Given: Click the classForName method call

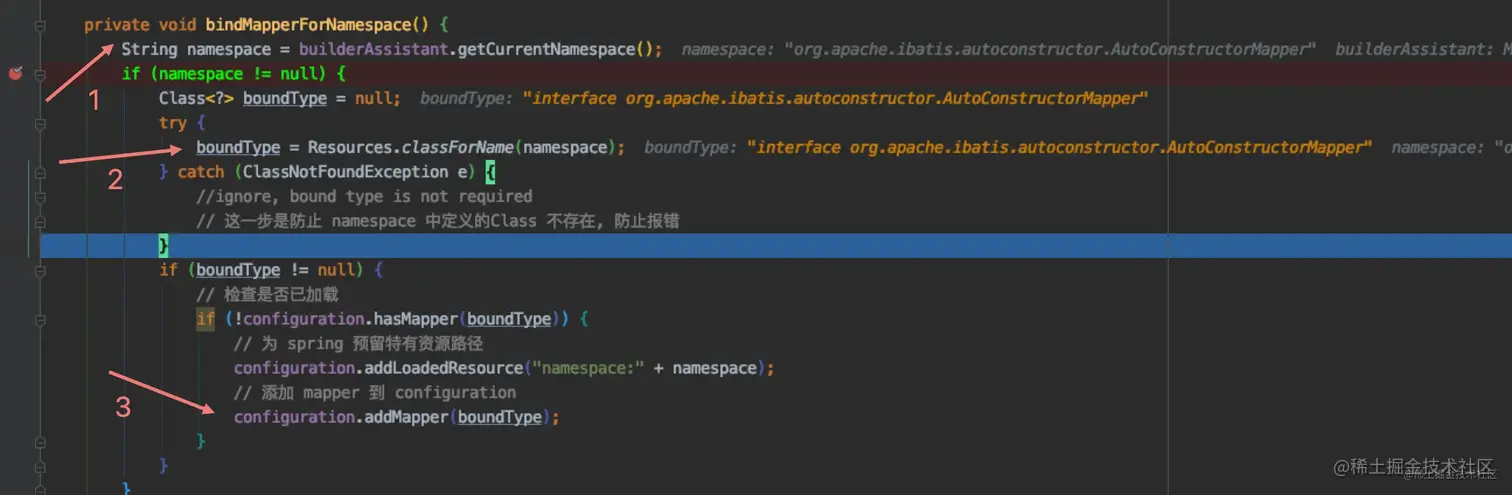Looking at the screenshot, I should coord(458,147).
